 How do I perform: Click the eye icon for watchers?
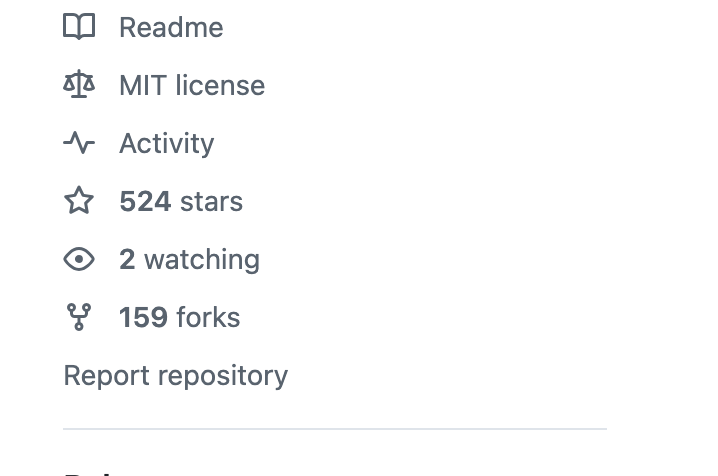79,259
